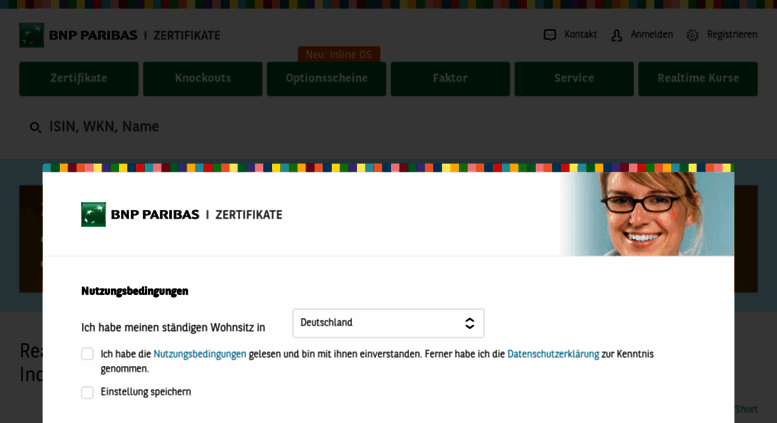Click the Kontakt chat icon

(550, 35)
